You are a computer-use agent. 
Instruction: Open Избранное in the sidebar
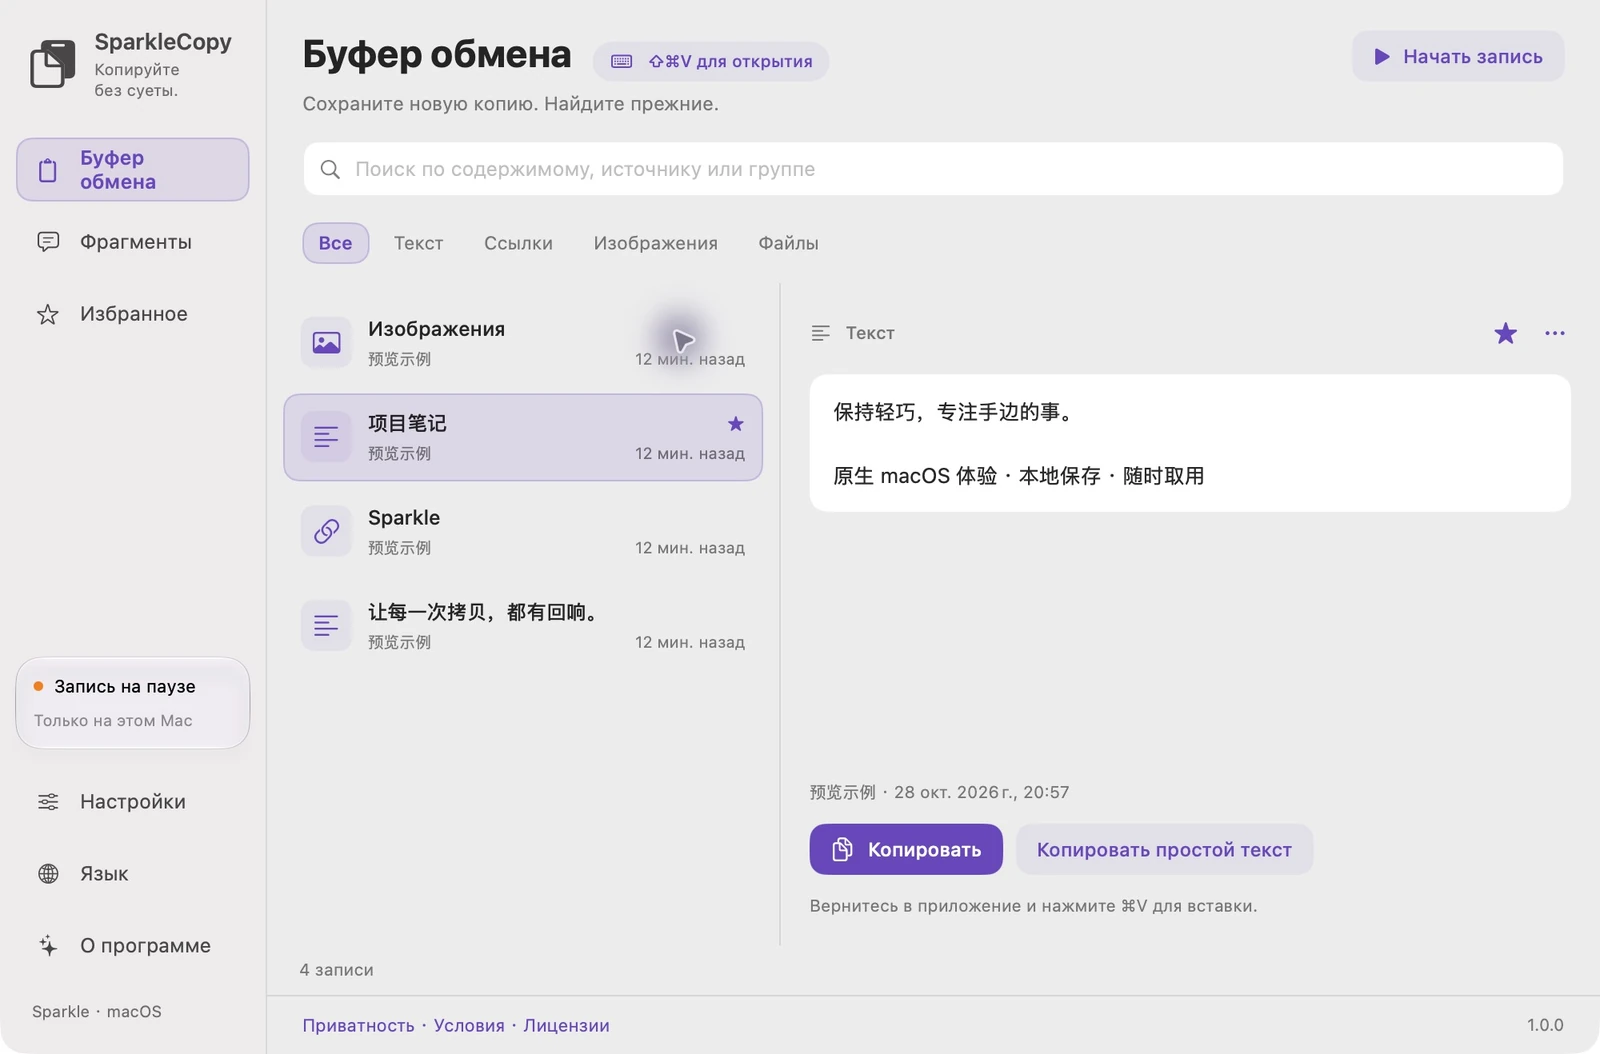pos(133,314)
